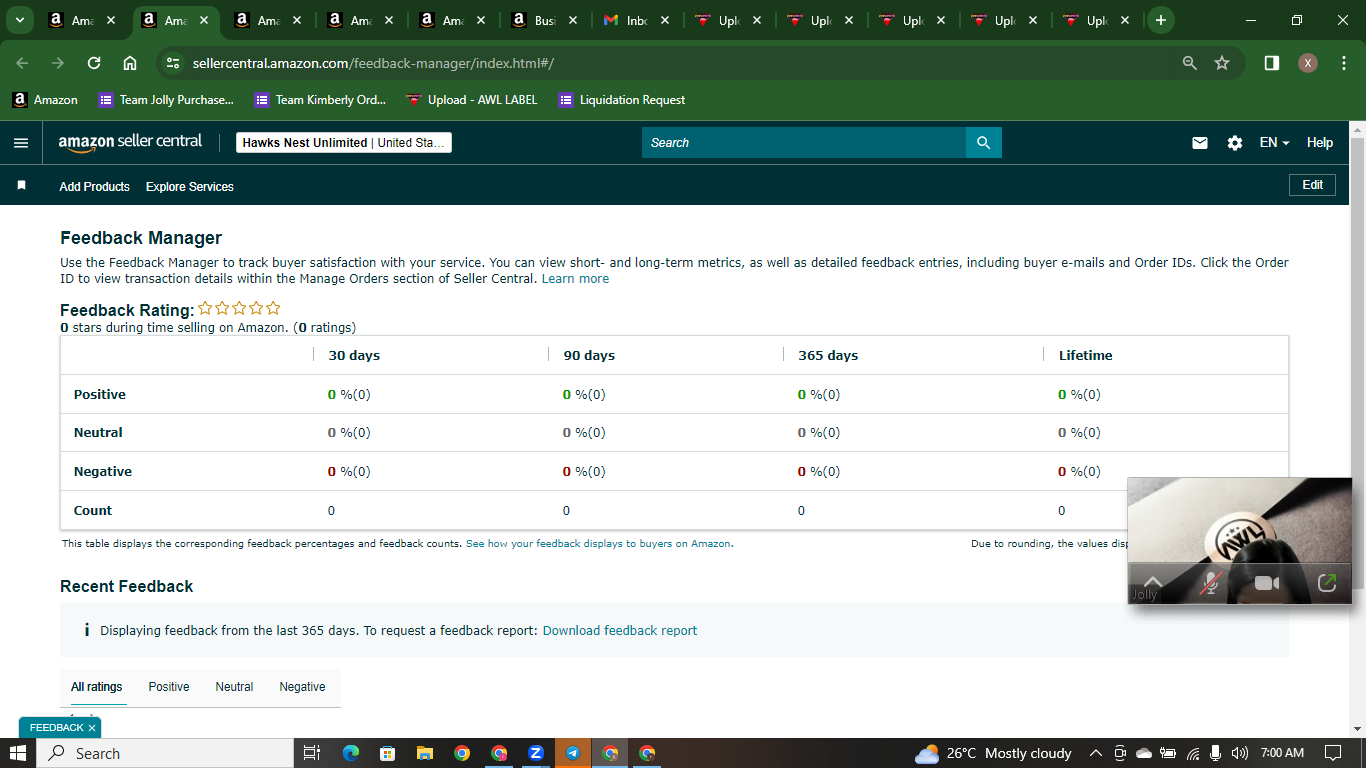Show hidden system tray icons
Image resolution: width=1366 pixels, height=768 pixels.
pos(1095,753)
